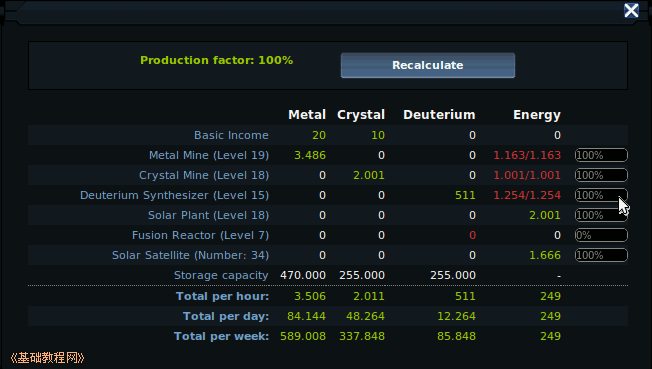Click the Storage capacity row label
Screen dimensions: 652x369
[x=221, y=275]
